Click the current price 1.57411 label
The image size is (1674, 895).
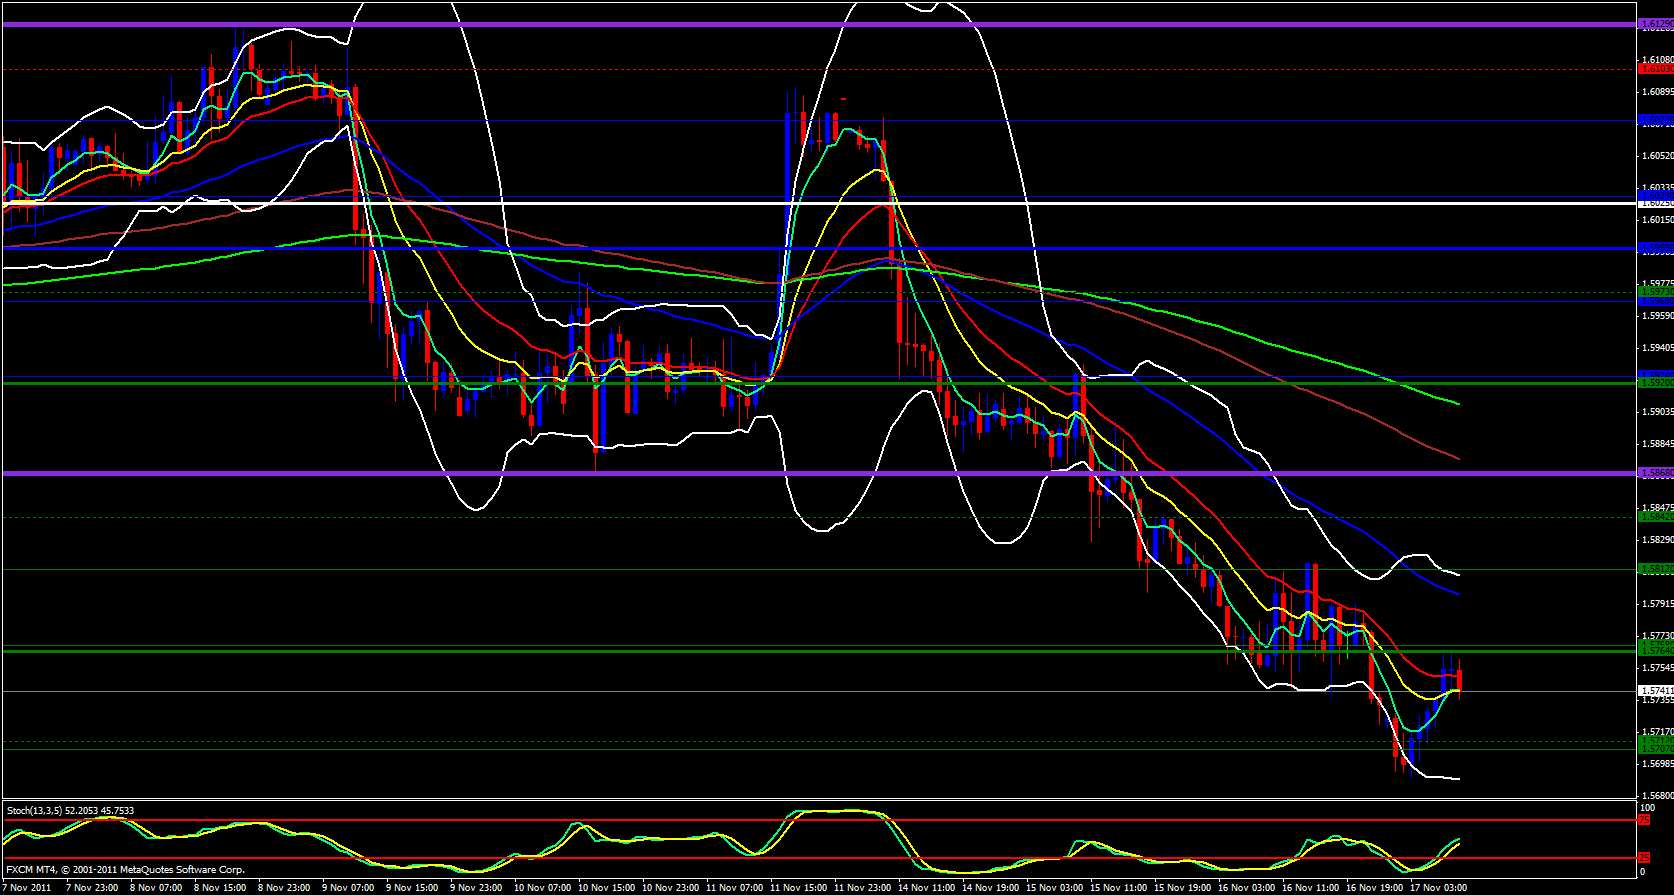pos(1656,691)
